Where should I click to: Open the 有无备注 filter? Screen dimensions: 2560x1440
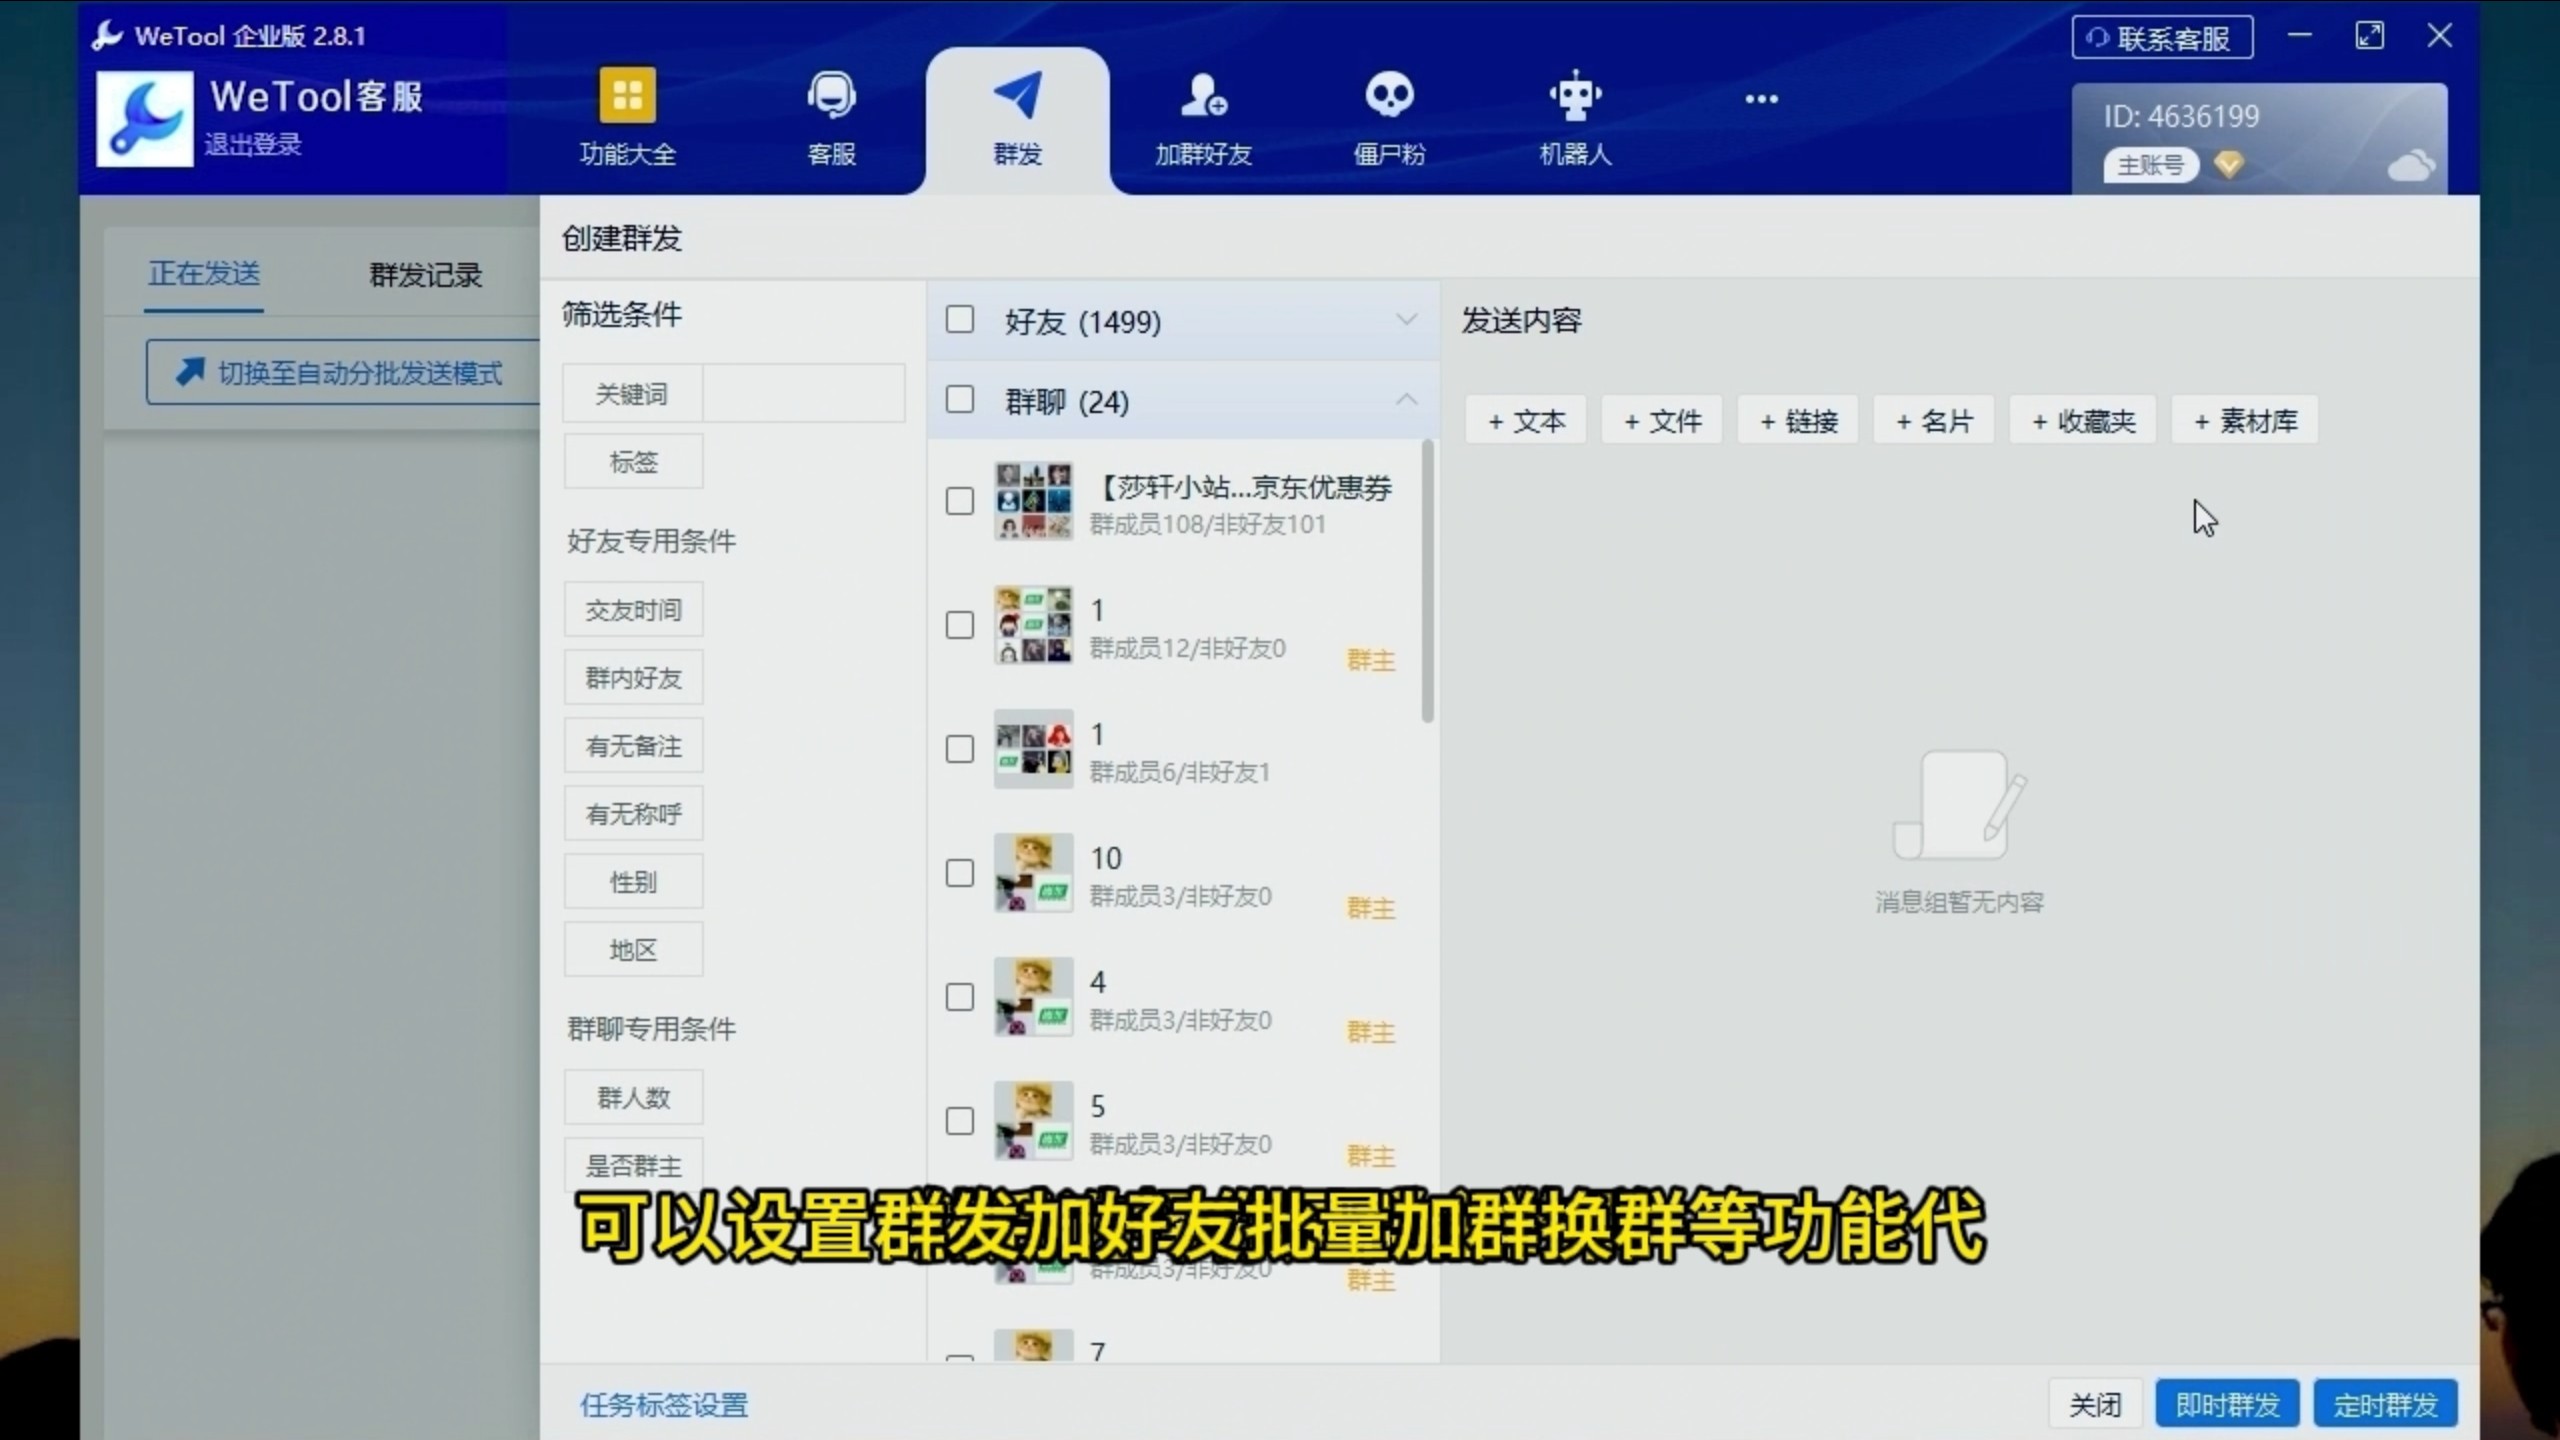click(633, 746)
